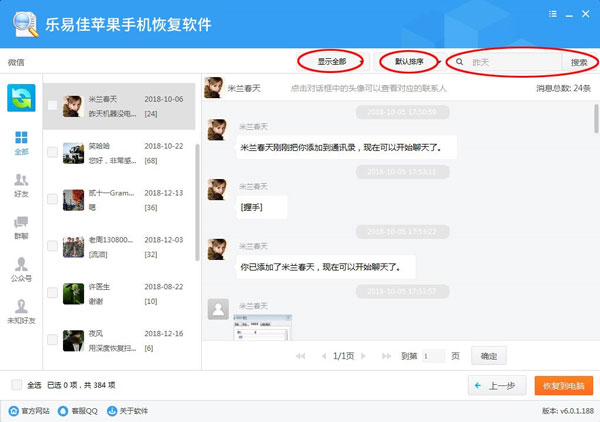Tick the checkbox for 米兰春天 conversation

(52, 105)
